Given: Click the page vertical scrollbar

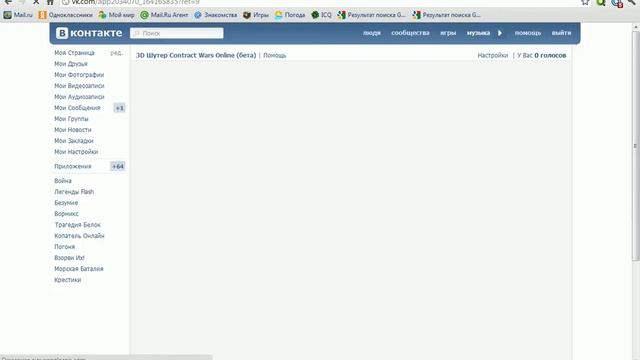Looking at the screenshot, I should click(636, 147).
